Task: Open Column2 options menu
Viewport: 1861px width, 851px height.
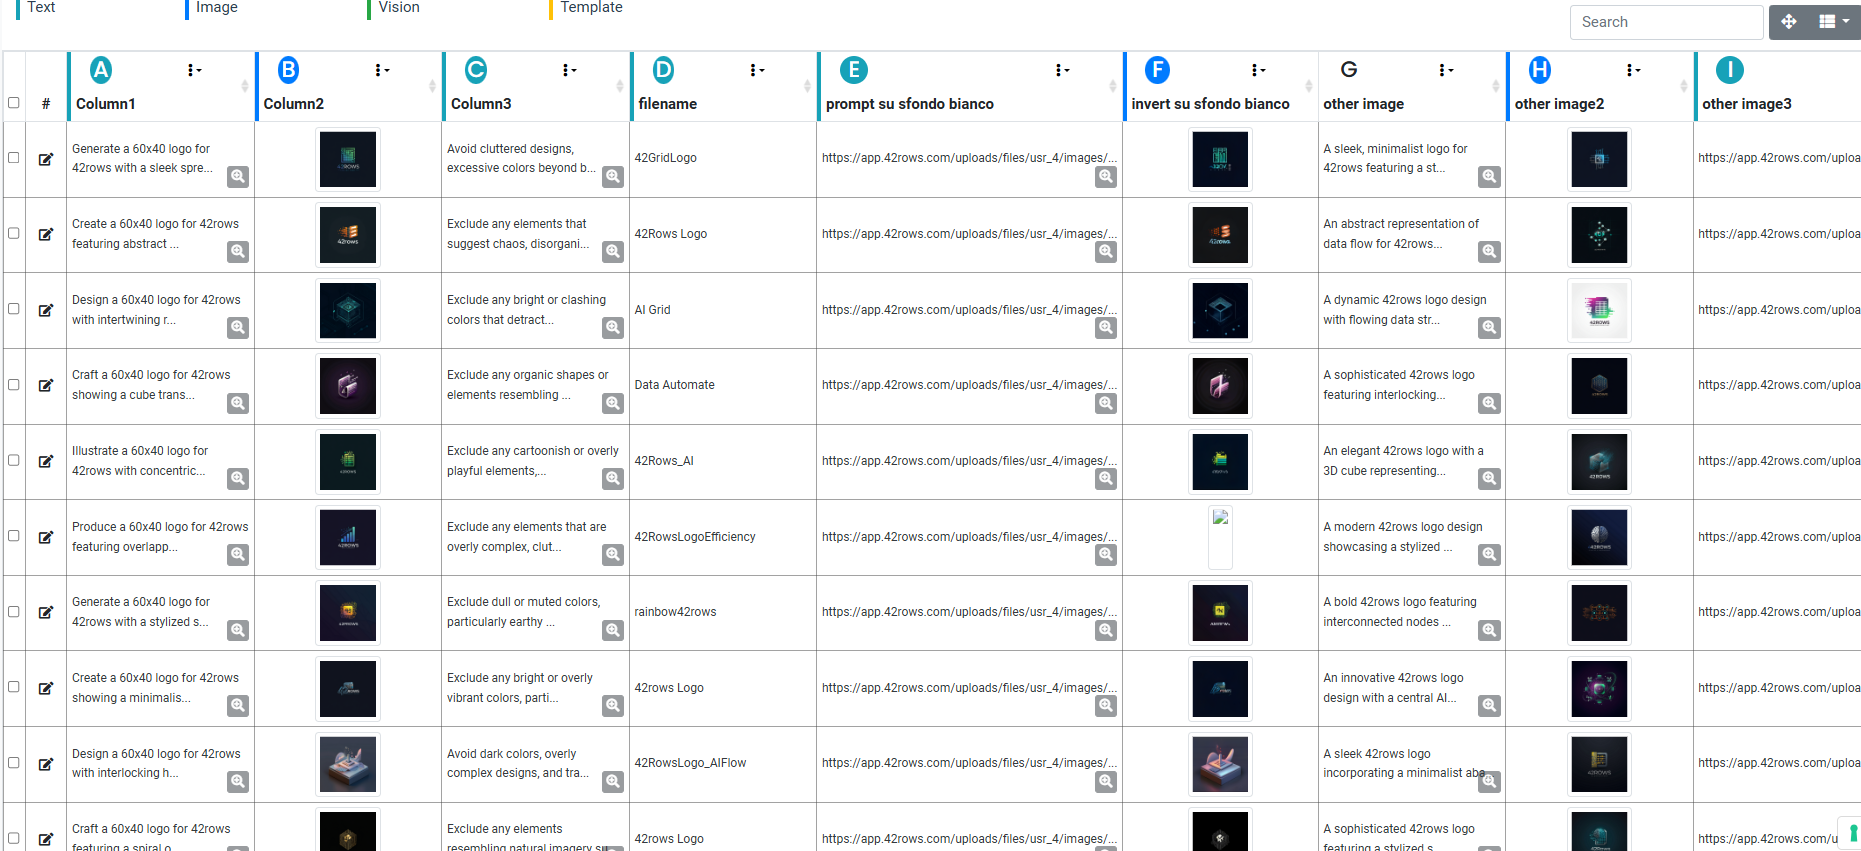Action: click(382, 70)
